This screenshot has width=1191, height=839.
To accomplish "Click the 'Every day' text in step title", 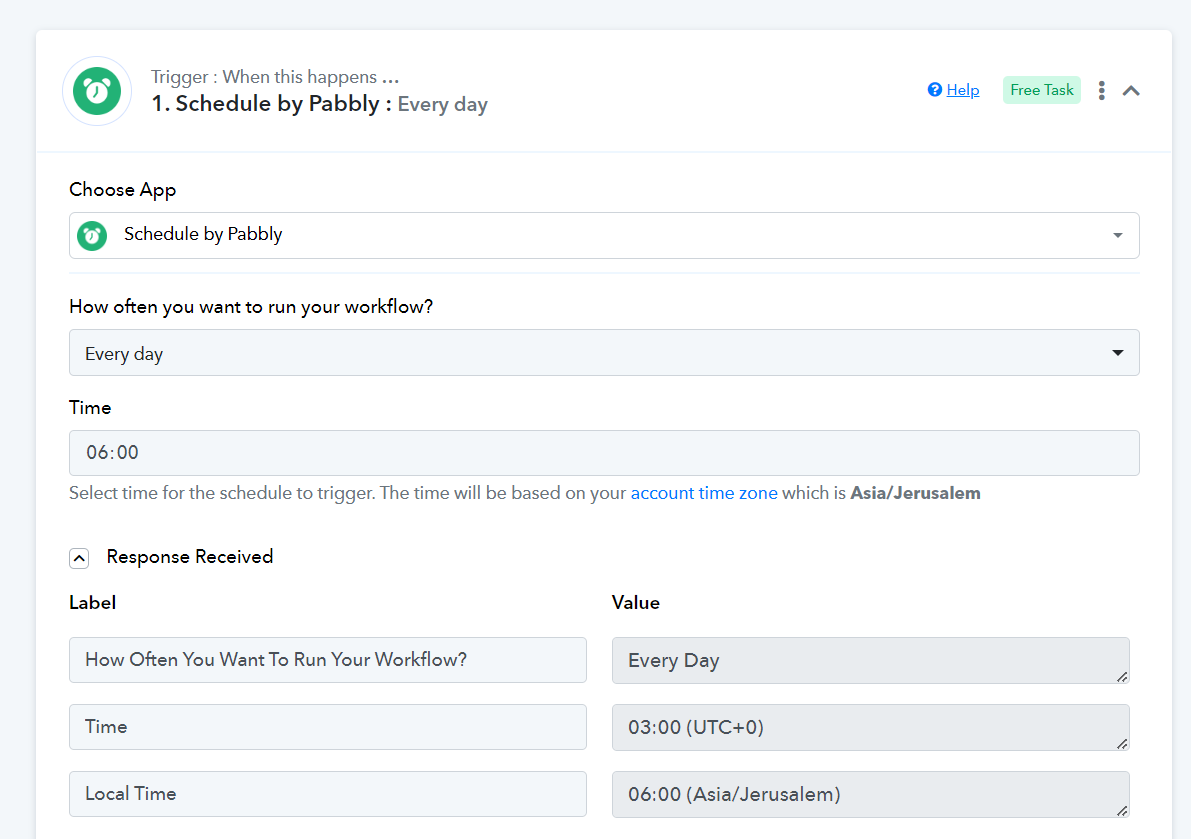I will point(443,105).
